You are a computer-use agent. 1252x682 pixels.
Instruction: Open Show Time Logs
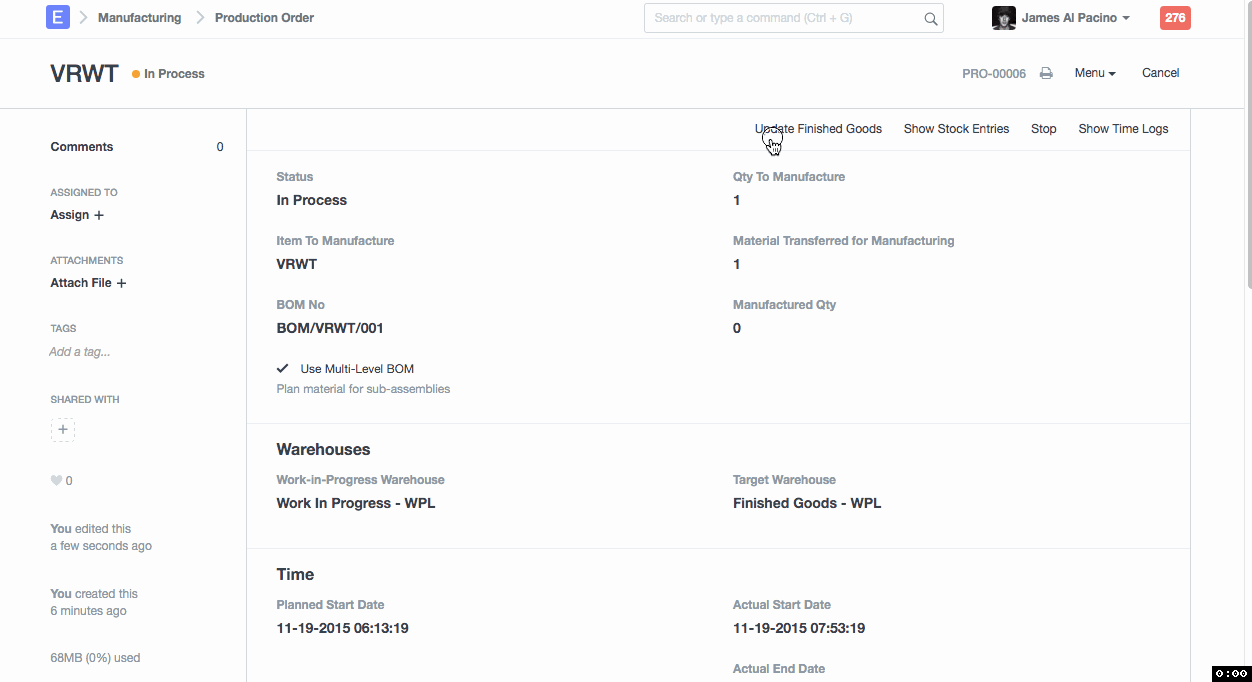point(1123,129)
